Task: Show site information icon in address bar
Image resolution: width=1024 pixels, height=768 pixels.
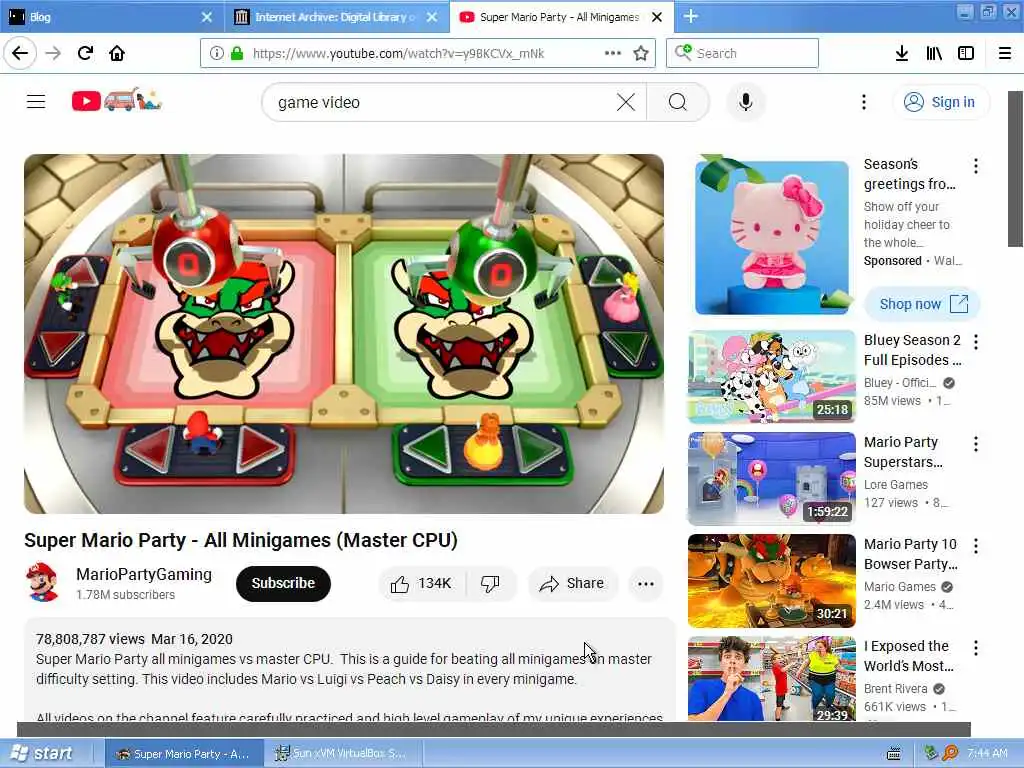Action: tap(216, 54)
